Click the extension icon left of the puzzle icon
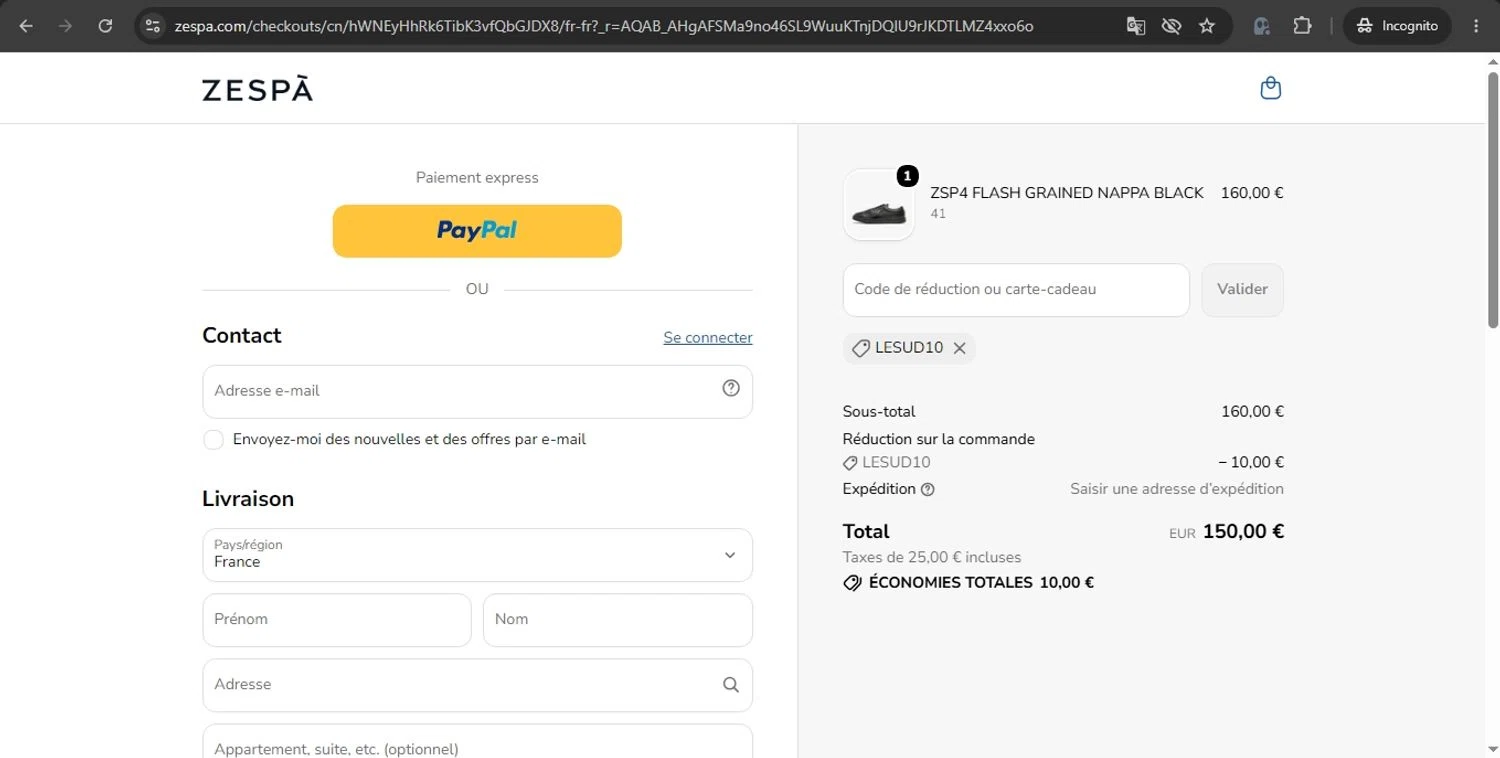This screenshot has width=1500, height=758. (1262, 26)
